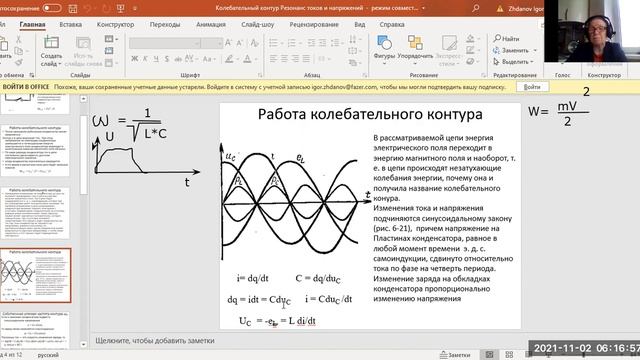Image resolution: width=640 pixels, height=360 pixels.
Task: Open Change Case Aa dropdown
Action: [x=209, y=59]
